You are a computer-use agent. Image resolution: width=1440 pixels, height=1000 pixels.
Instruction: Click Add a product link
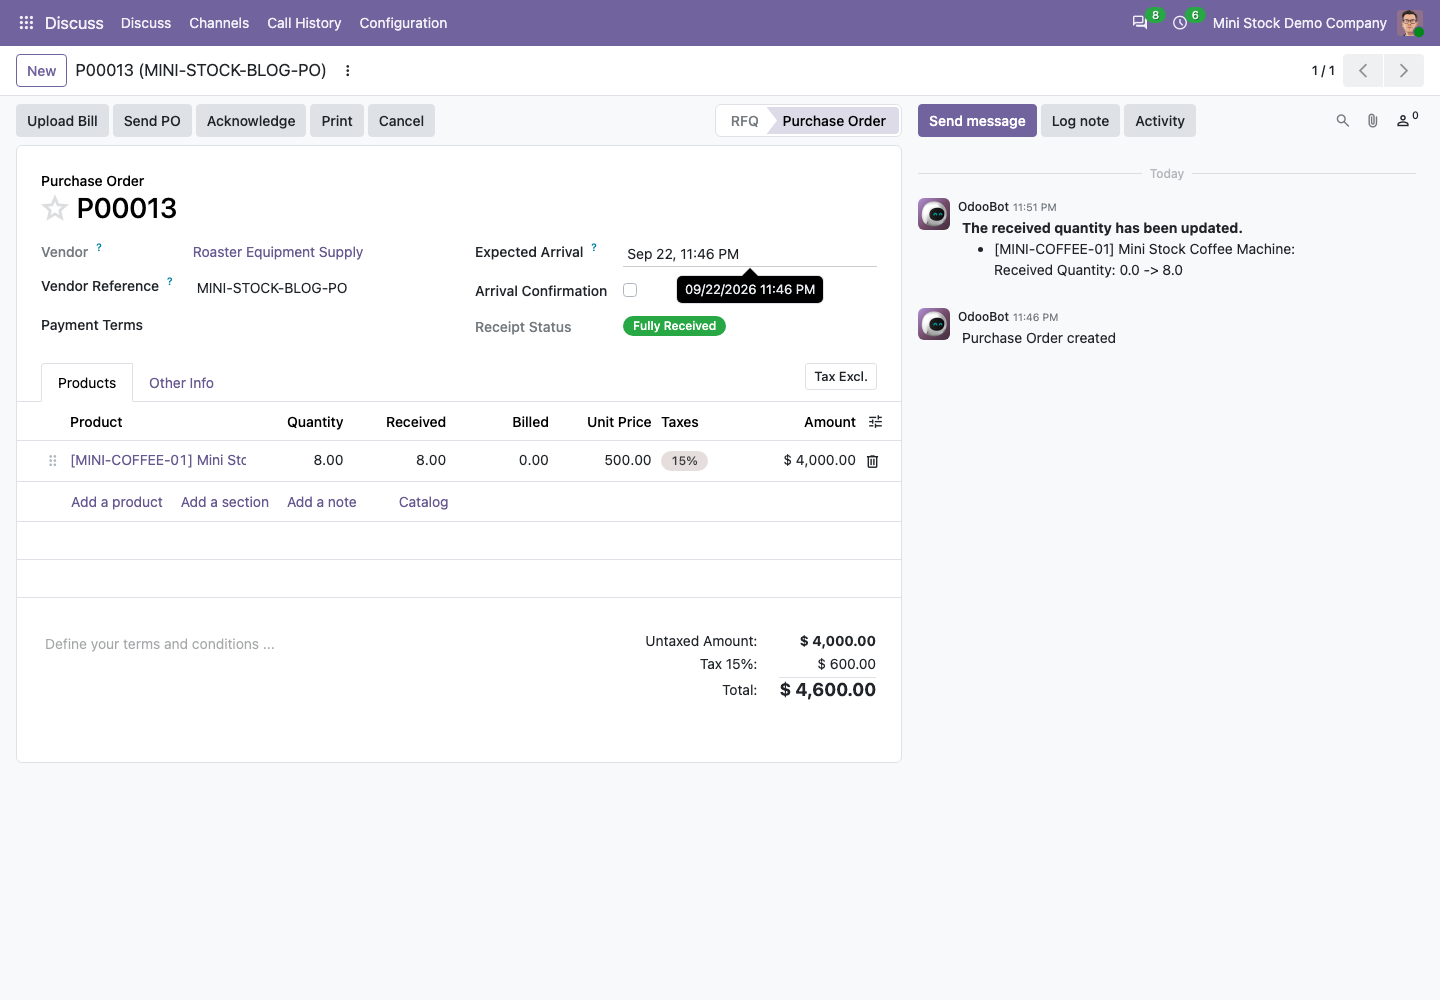[117, 502]
